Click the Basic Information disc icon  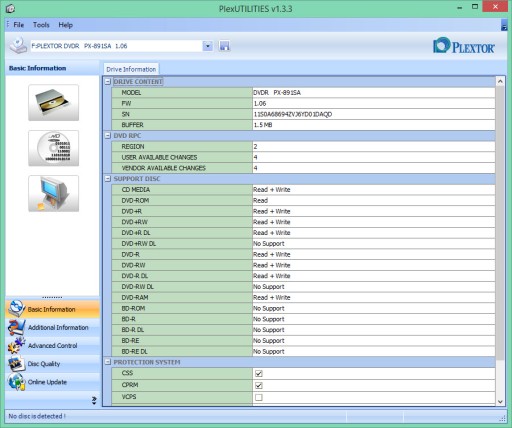click(x=16, y=308)
